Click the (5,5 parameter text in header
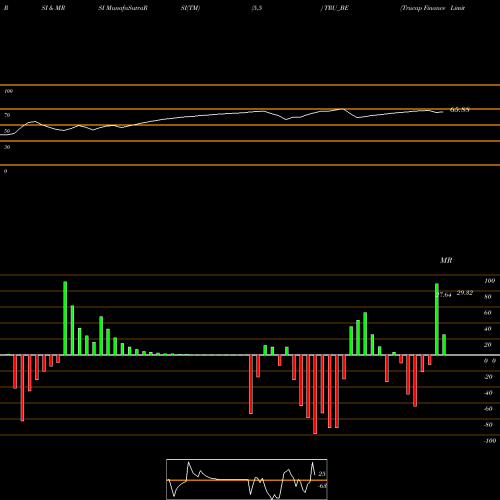 [x=257, y=8]
